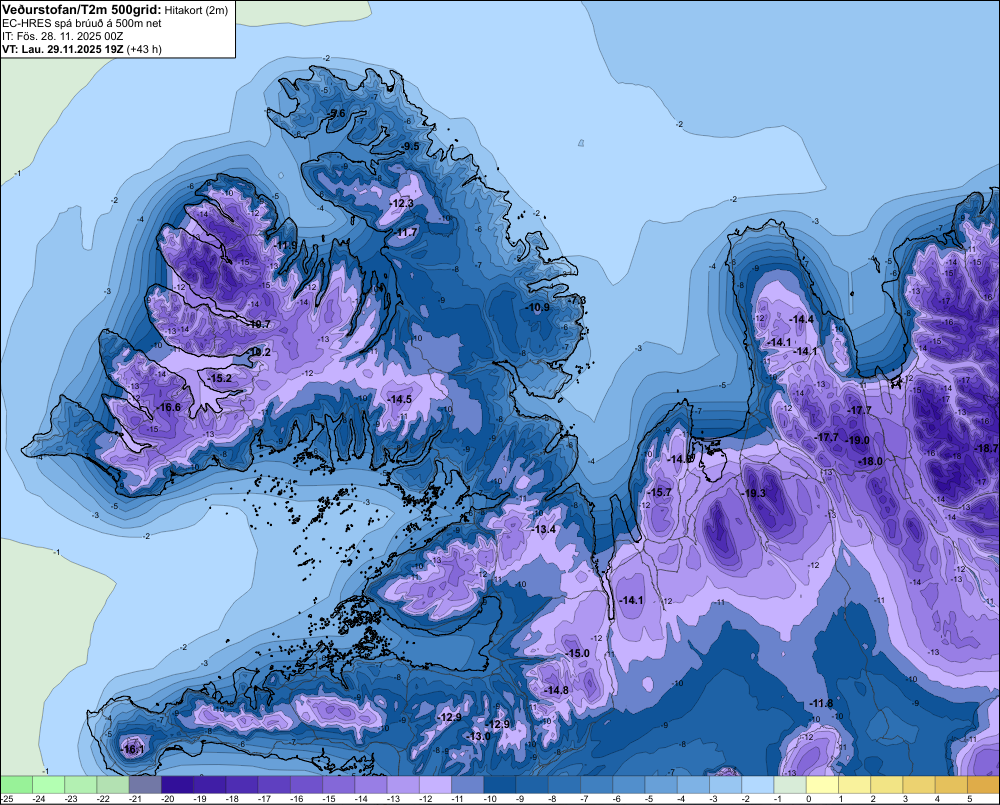Click the -15.0 temperature value on the map
Viewport: 1000px width, 805px height.
point(577,653)
